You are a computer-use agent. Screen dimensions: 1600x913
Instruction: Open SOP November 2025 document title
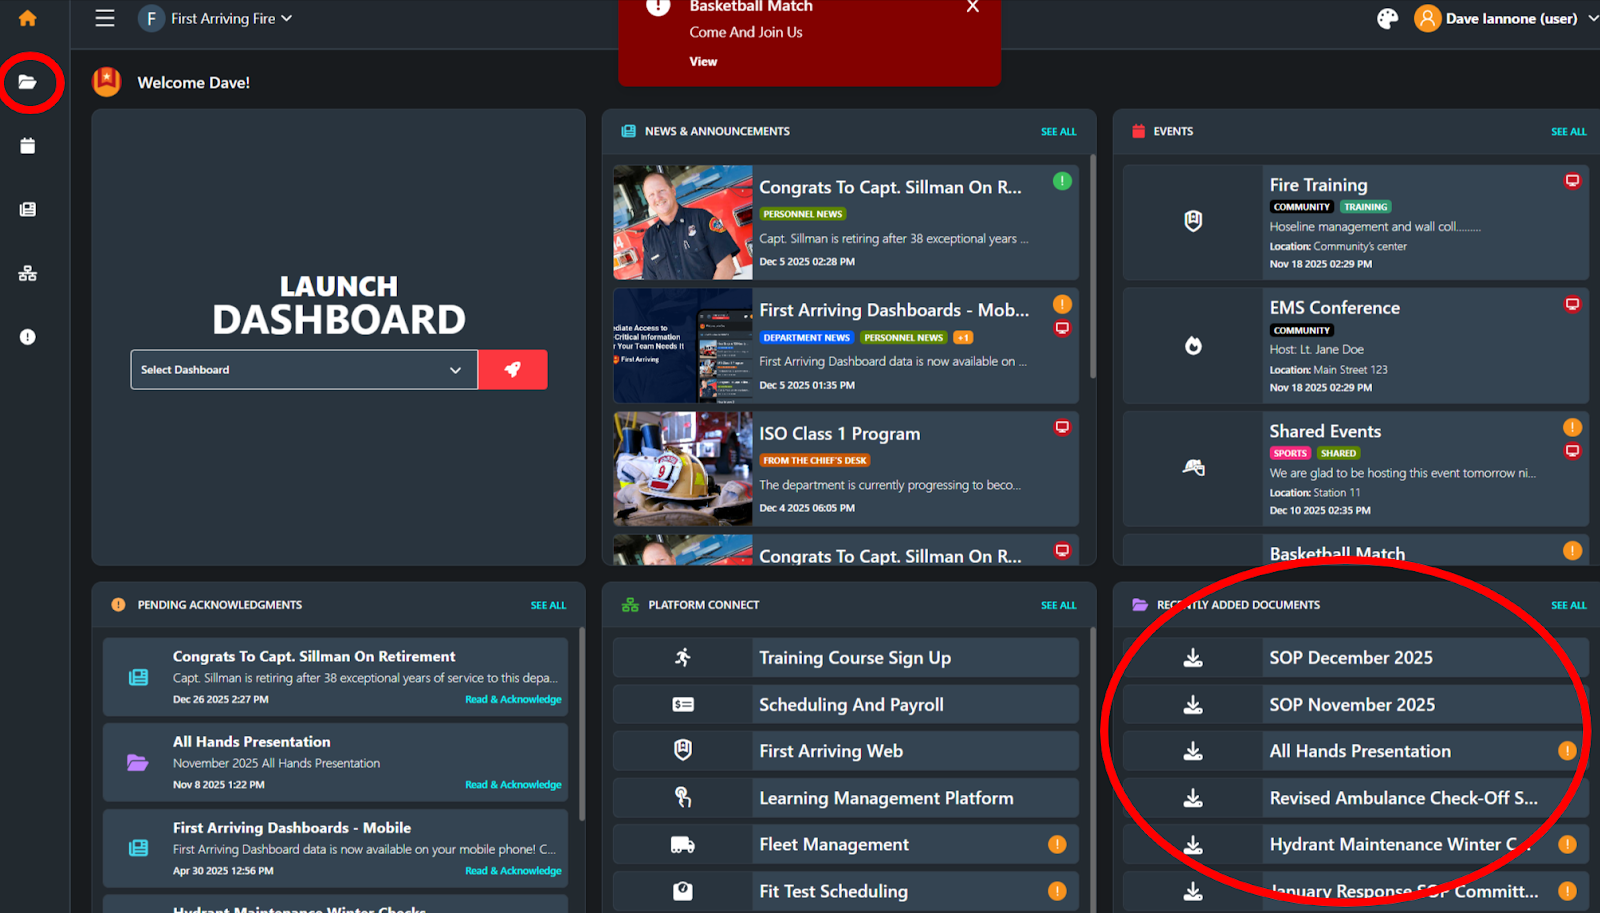pyautogui.click(x=1352, y=705)
